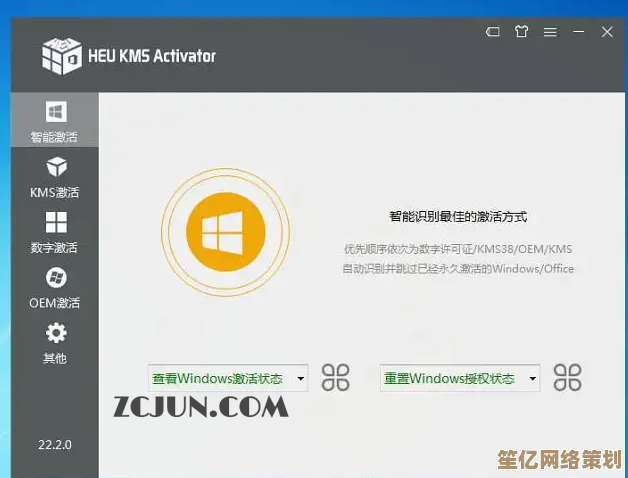628x478 pixels.
Task: Click the 优先顺序 priority description line
Action: pyautogui.click(x=457, y=248)
